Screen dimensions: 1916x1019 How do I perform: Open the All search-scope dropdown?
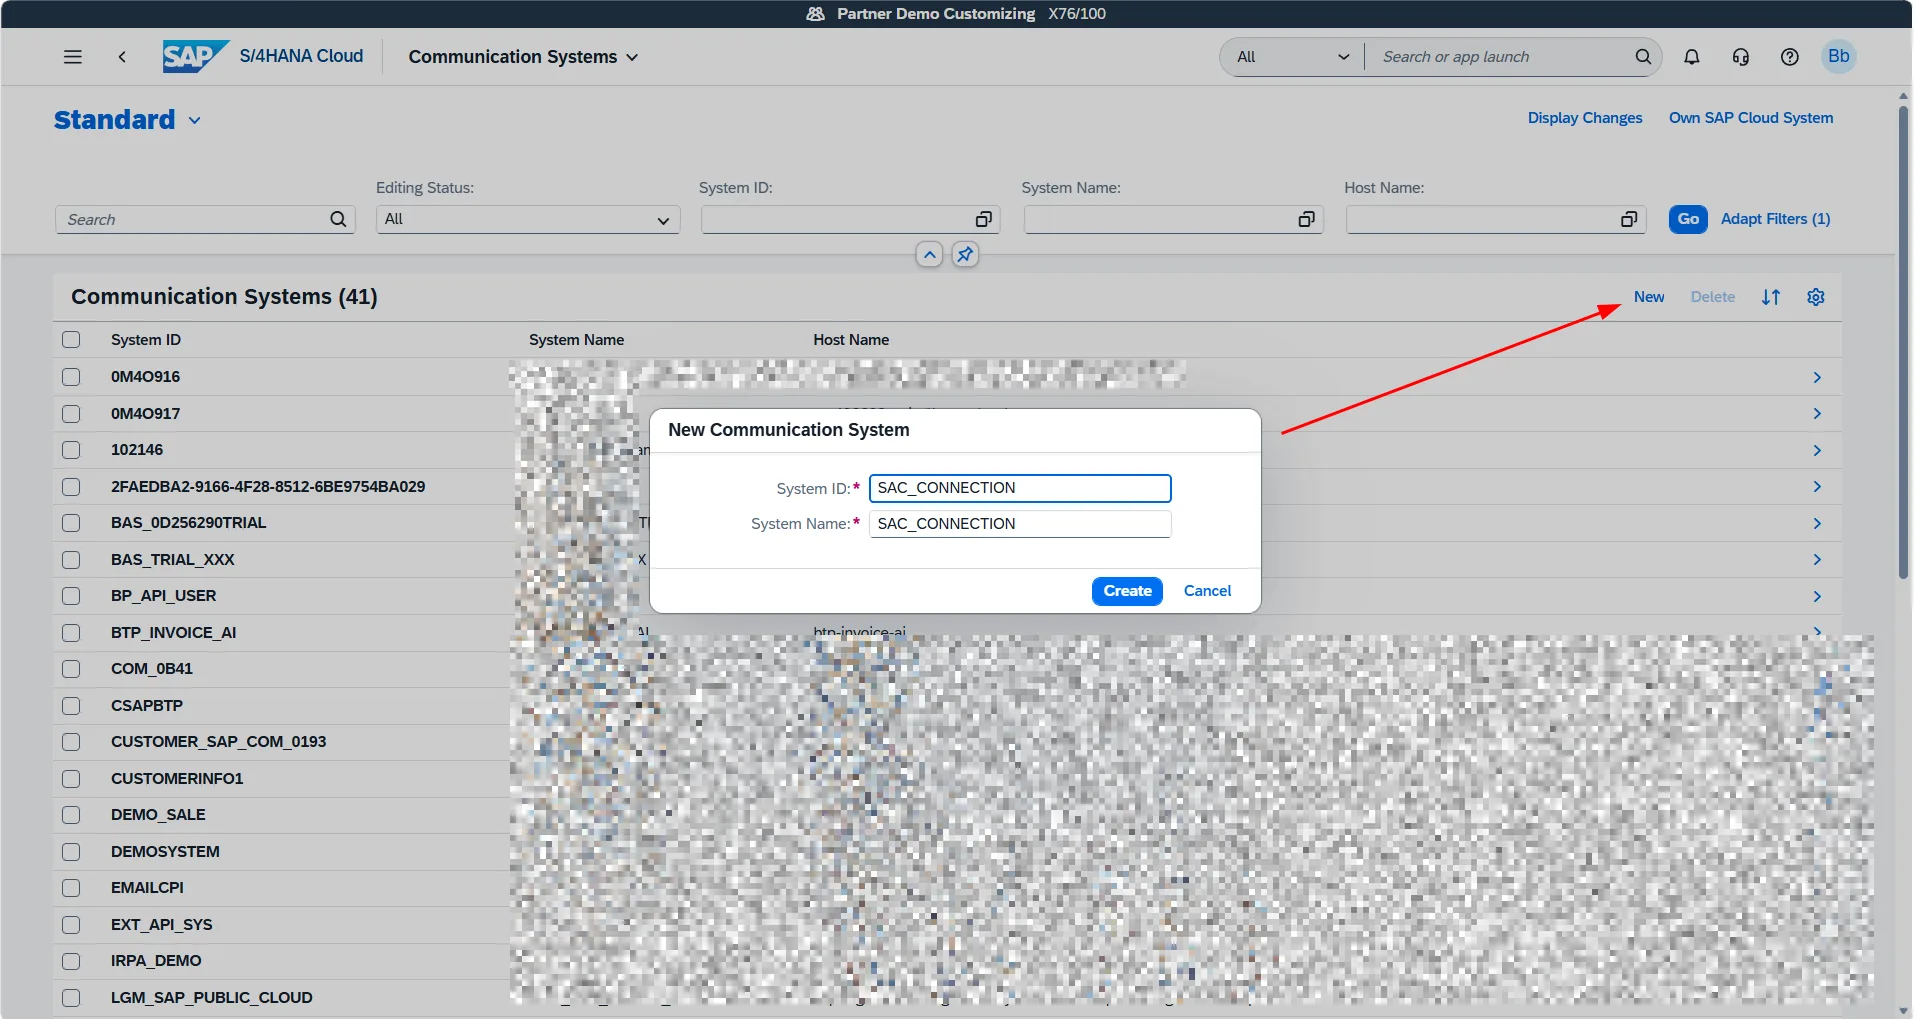pyautogui.click(x=1292, y=57)
